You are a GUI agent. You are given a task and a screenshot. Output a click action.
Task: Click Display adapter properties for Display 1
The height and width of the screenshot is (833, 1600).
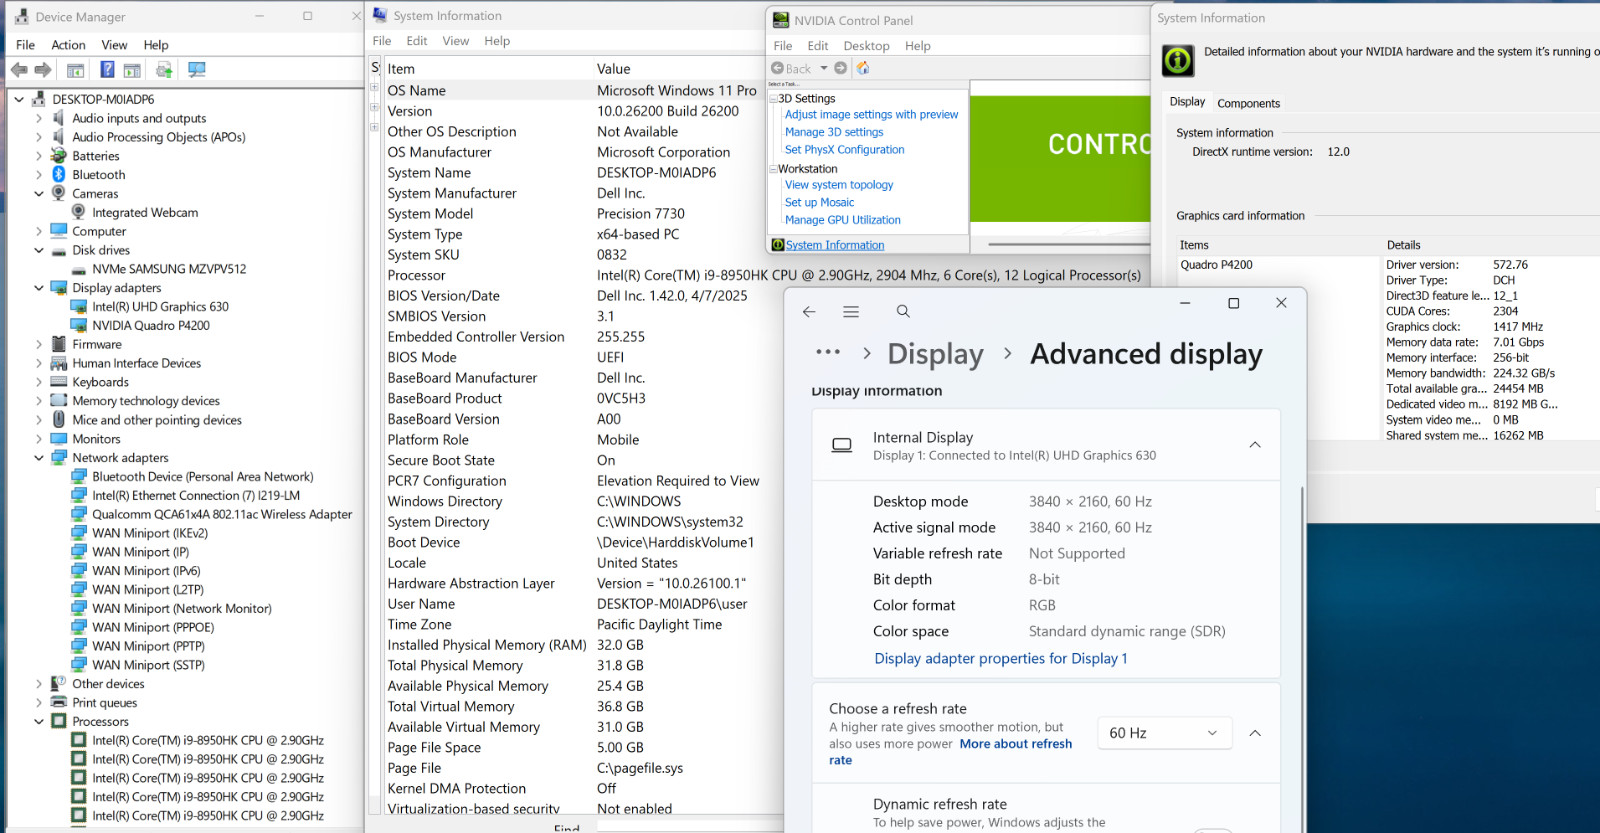point(1001,658)
